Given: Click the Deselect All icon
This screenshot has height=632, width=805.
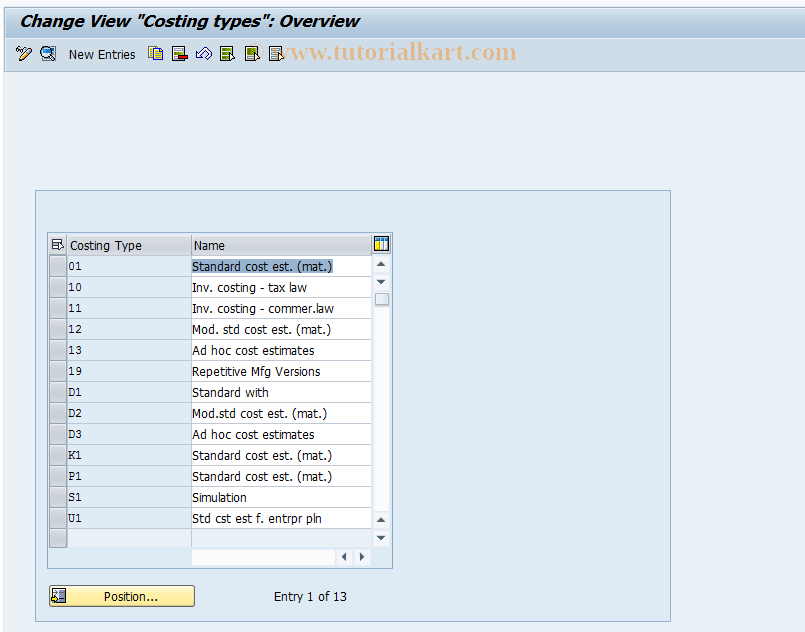Looking at the screenshot, I should click(276, 54).
